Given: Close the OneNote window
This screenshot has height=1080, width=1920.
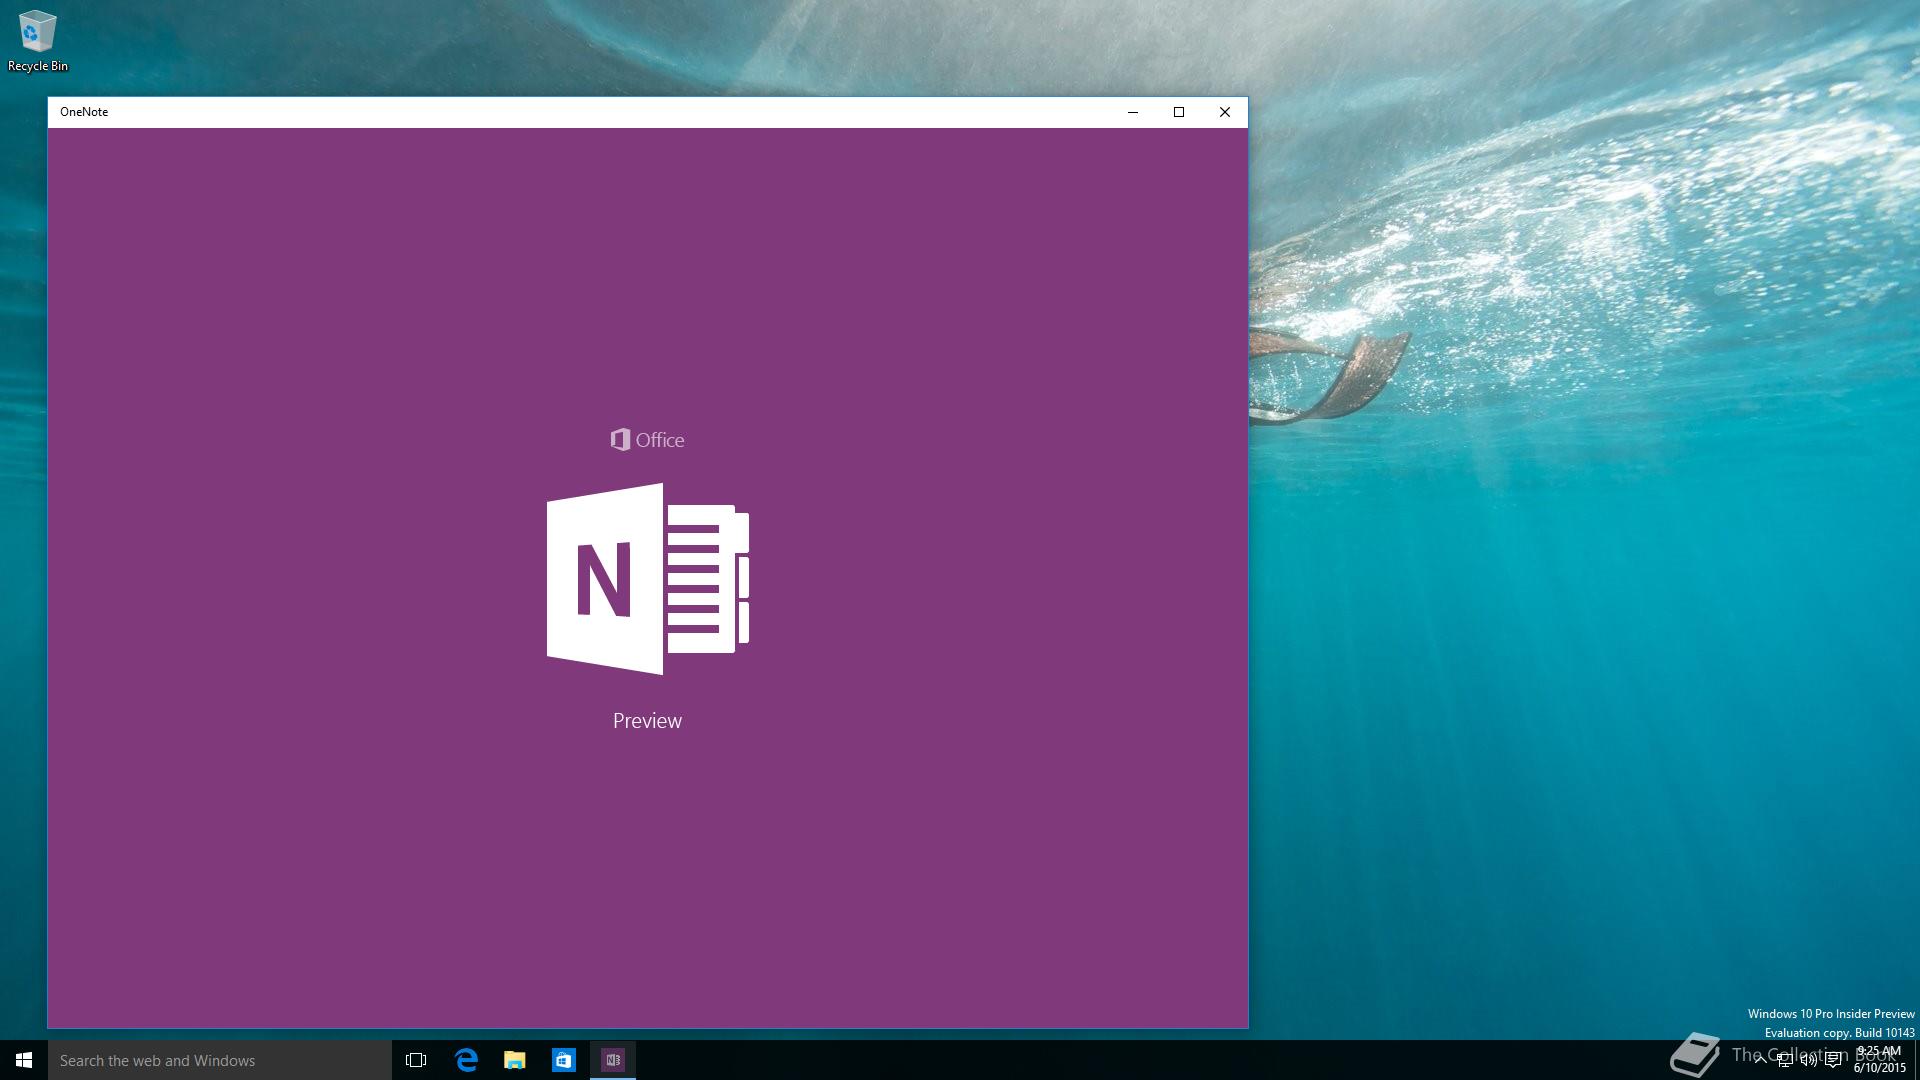Looking at the screenshot, I should (1225, 112).
